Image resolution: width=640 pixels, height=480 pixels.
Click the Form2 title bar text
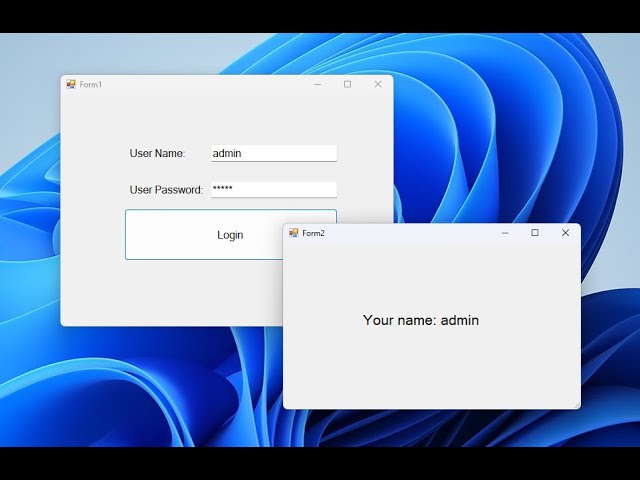[x=313, y=233]
